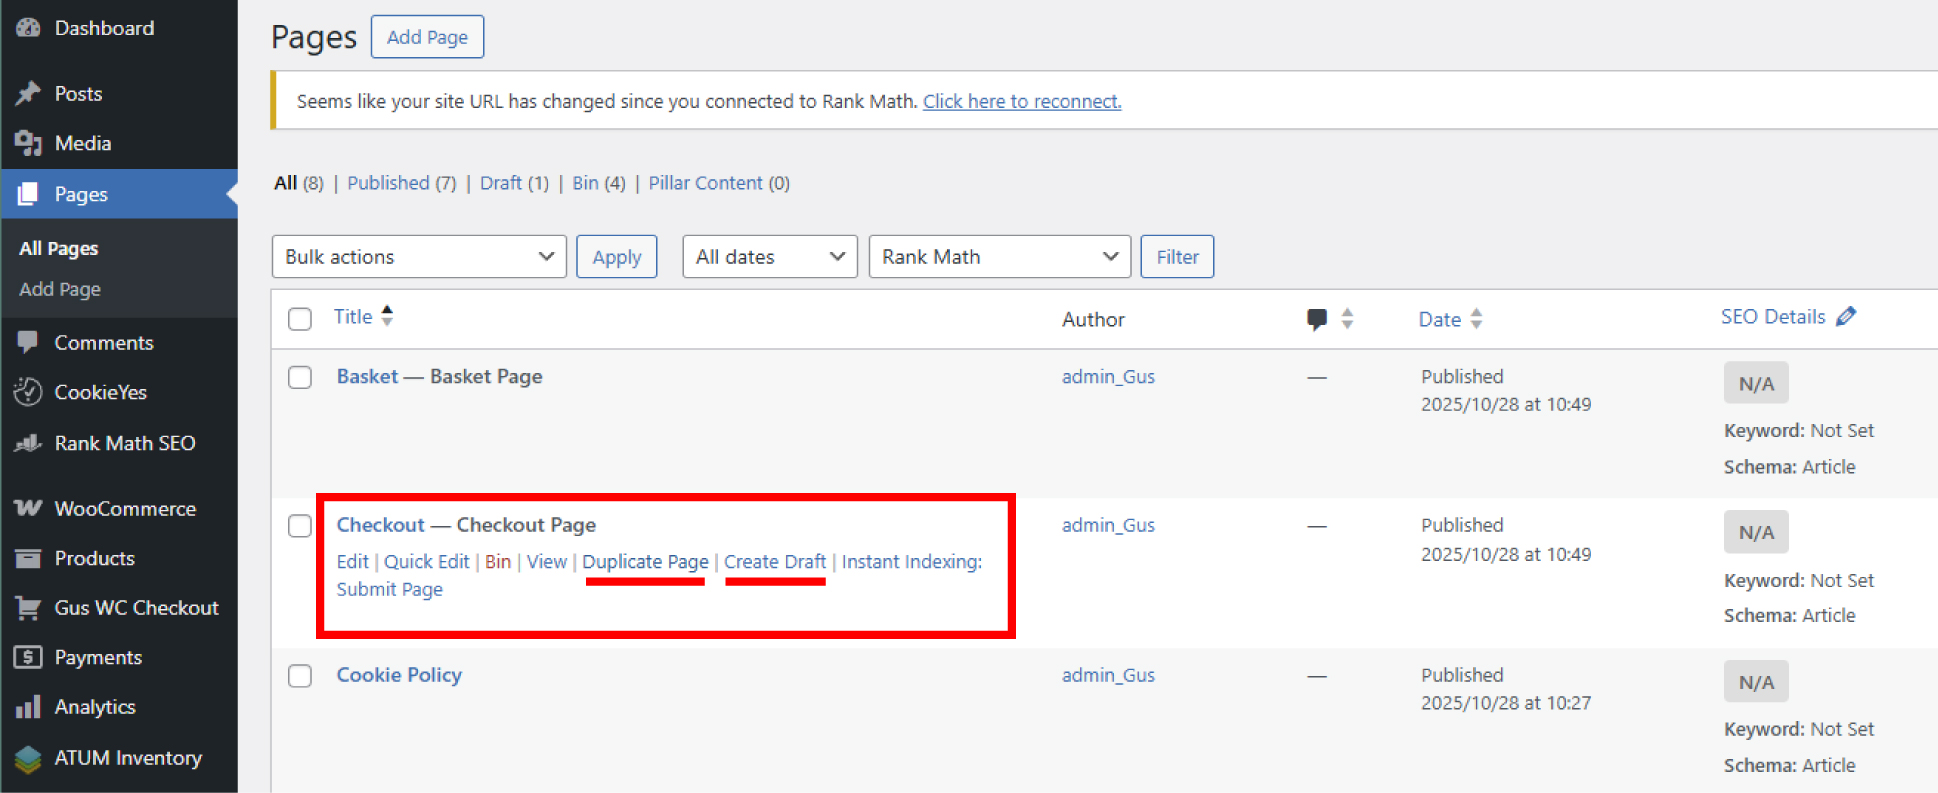Check the Cookie Policy row checkbox

click(300, 676)
